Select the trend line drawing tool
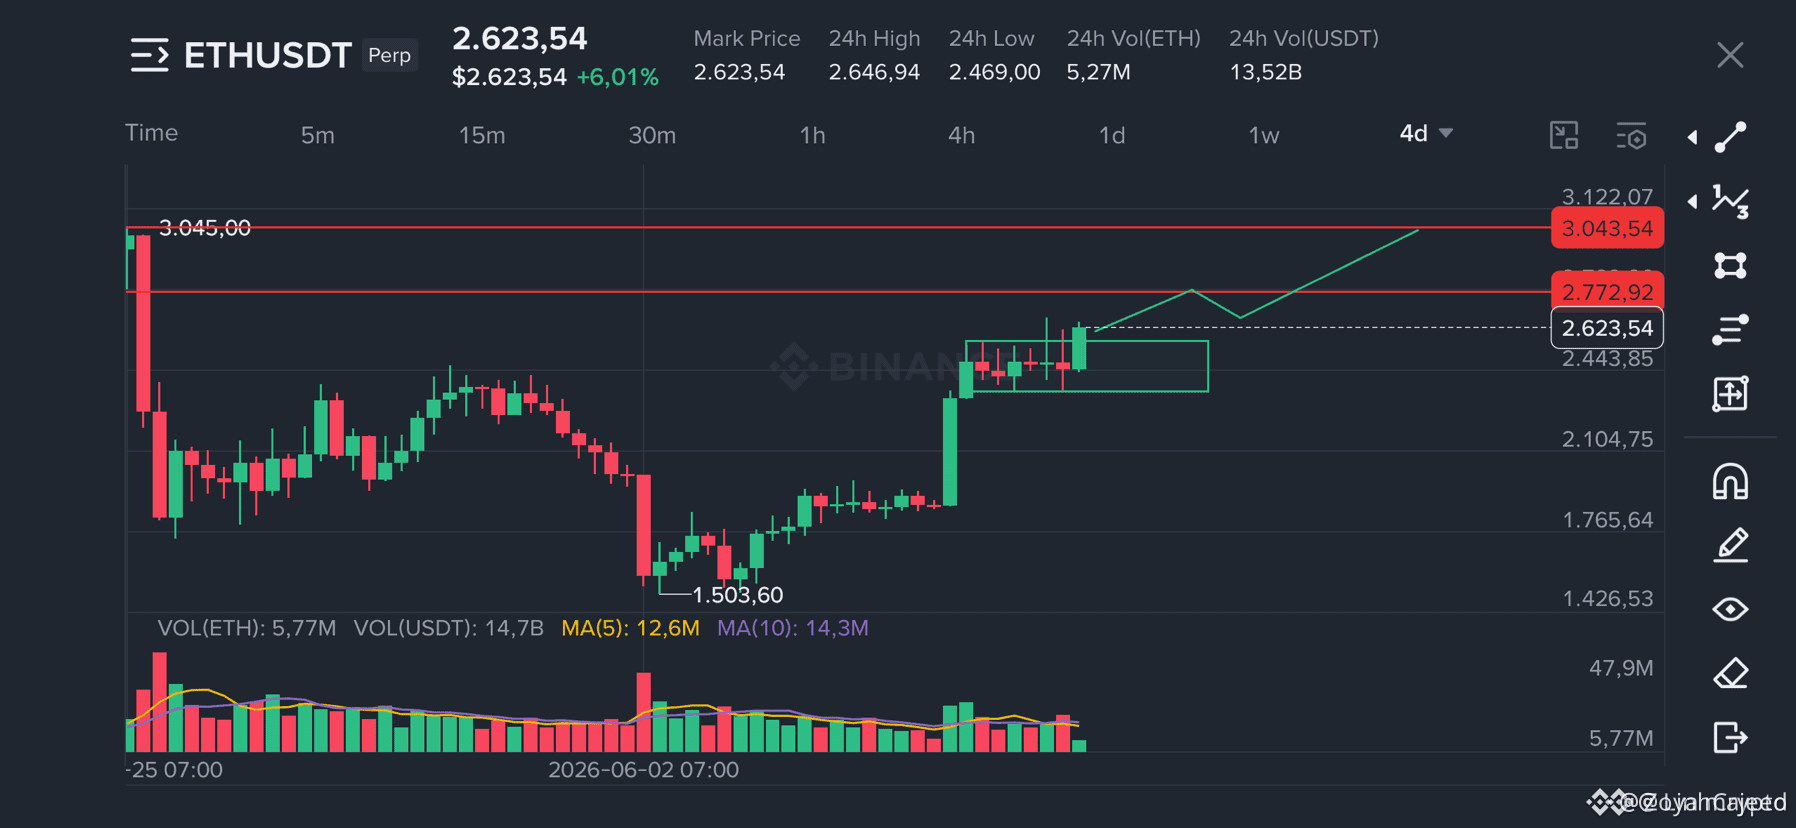Screen dimensions: 1796x828 1730,137
